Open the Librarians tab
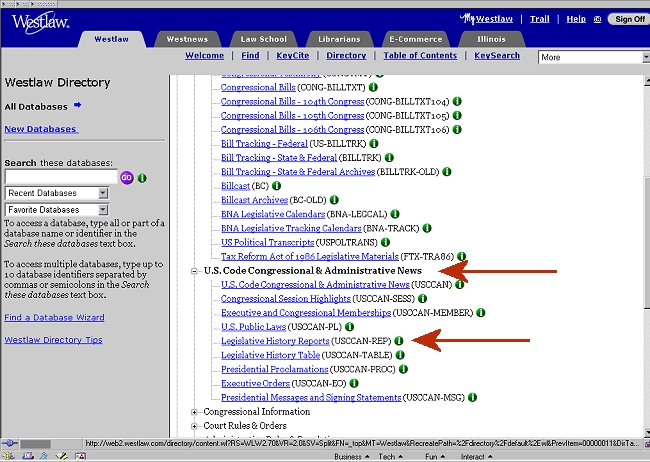This screenshot has width=650, height=462. click(340, 39)
